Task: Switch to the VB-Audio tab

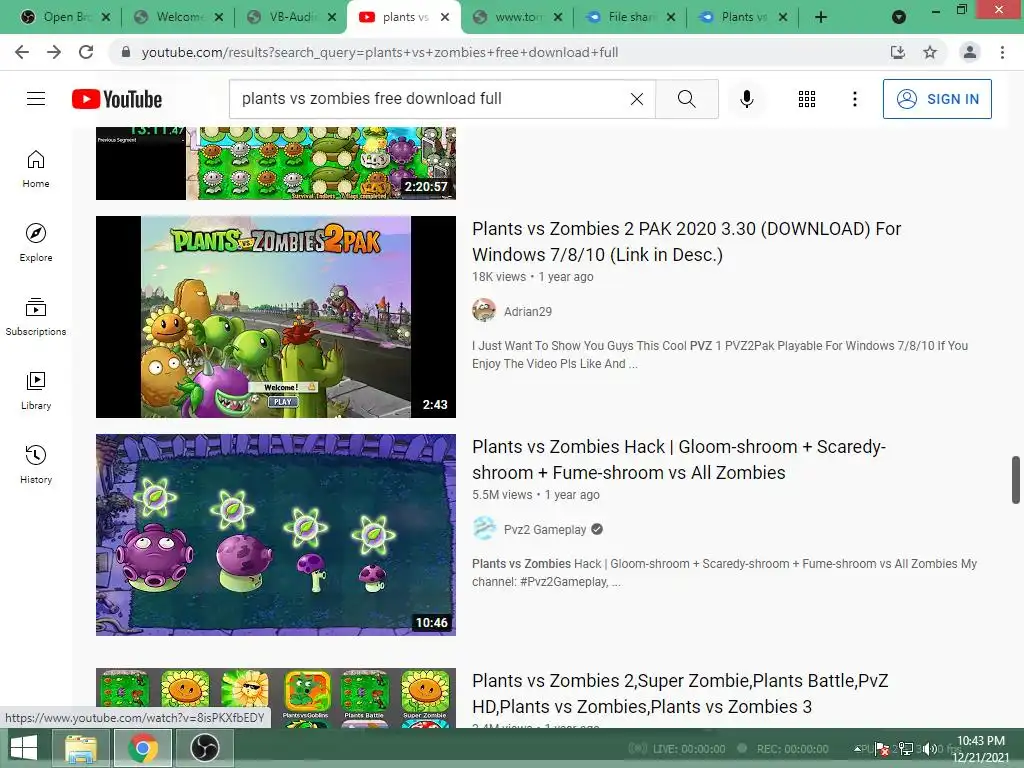Action: pos(289,17)
